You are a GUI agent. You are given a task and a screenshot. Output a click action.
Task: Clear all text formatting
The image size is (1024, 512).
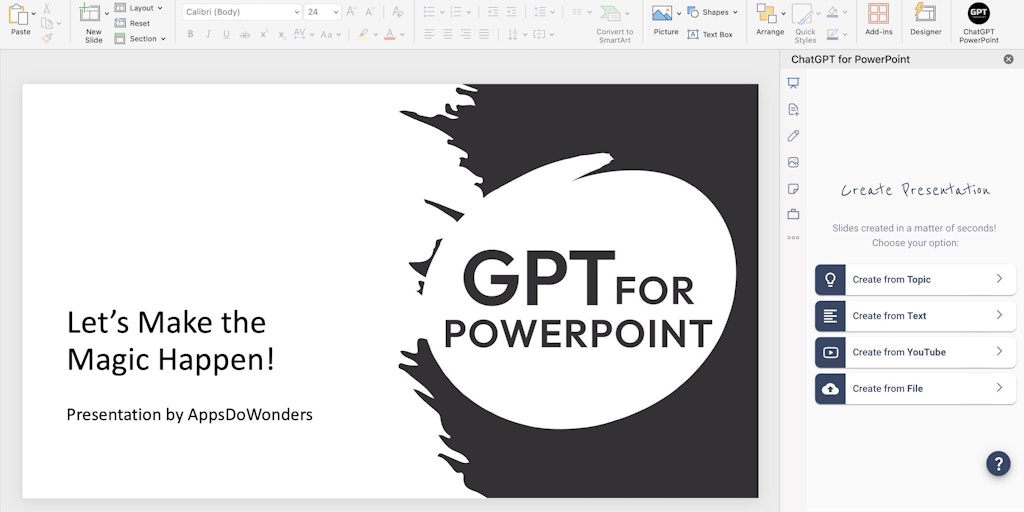click(398, 12)
